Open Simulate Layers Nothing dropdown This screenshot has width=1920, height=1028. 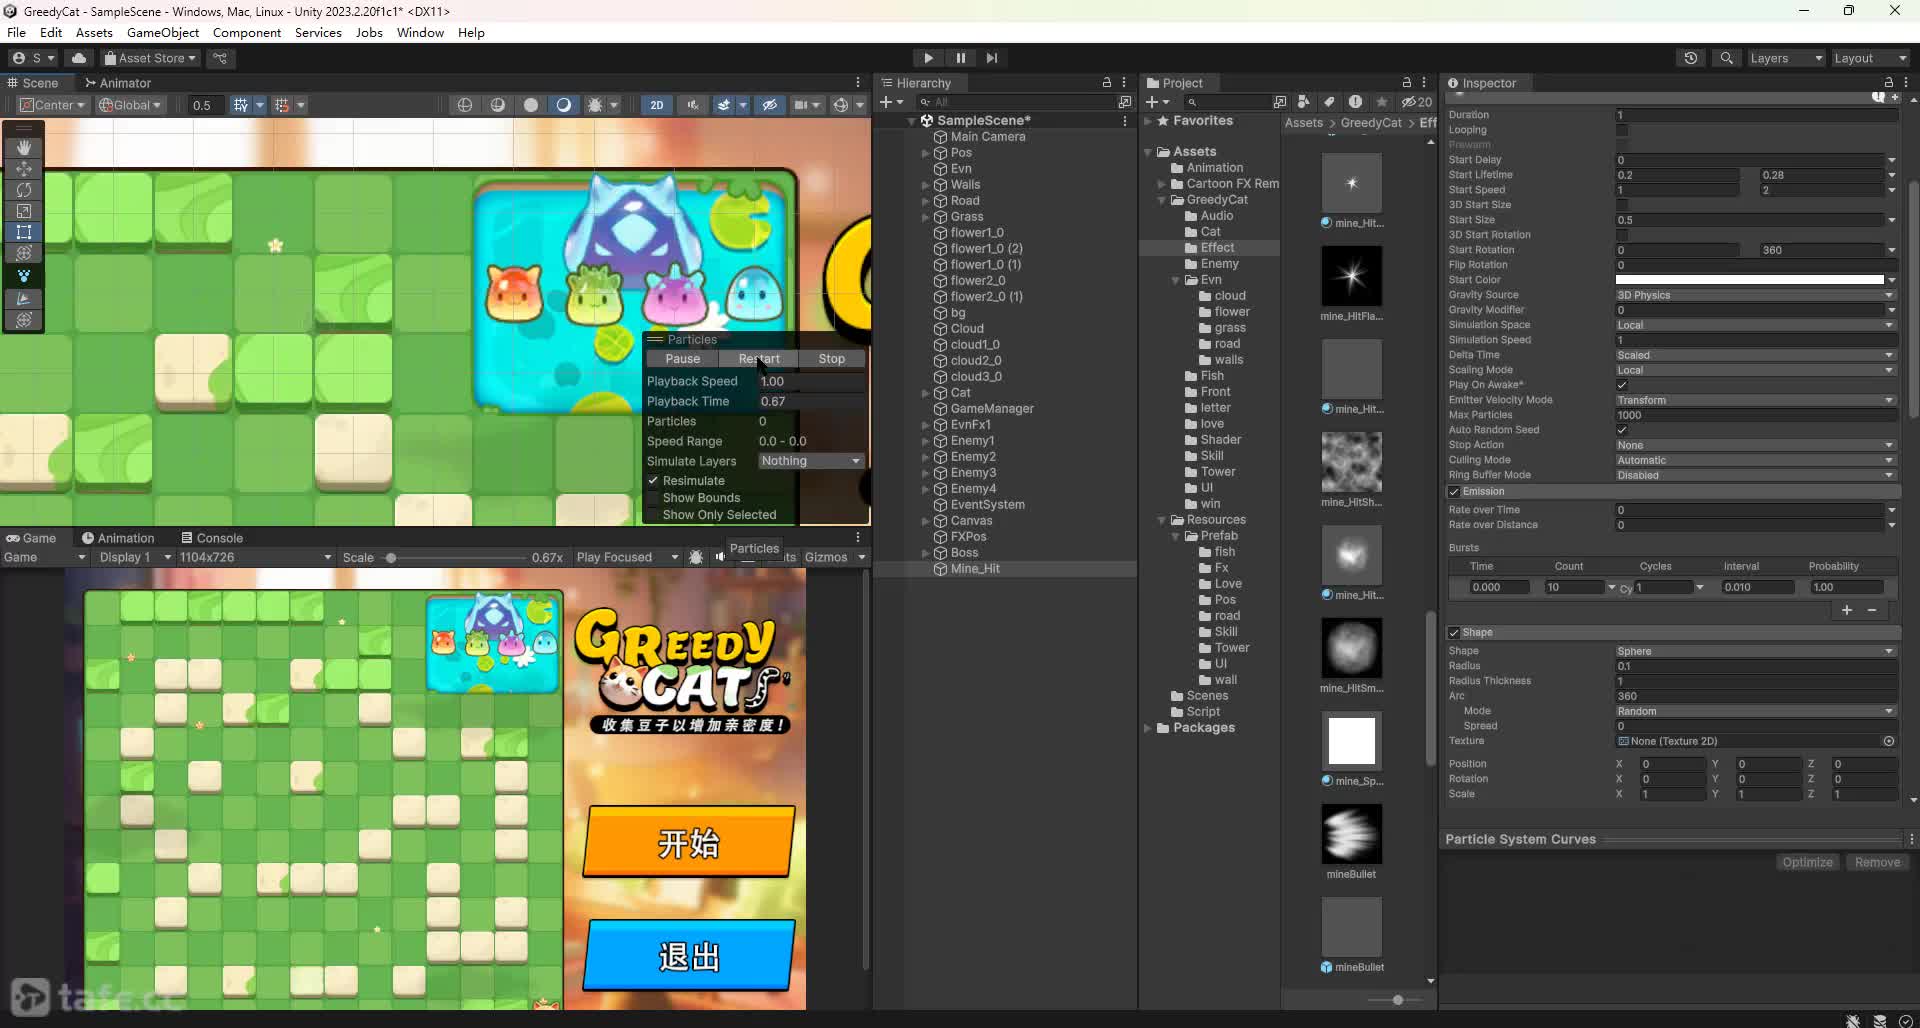(x=810, y=461)
